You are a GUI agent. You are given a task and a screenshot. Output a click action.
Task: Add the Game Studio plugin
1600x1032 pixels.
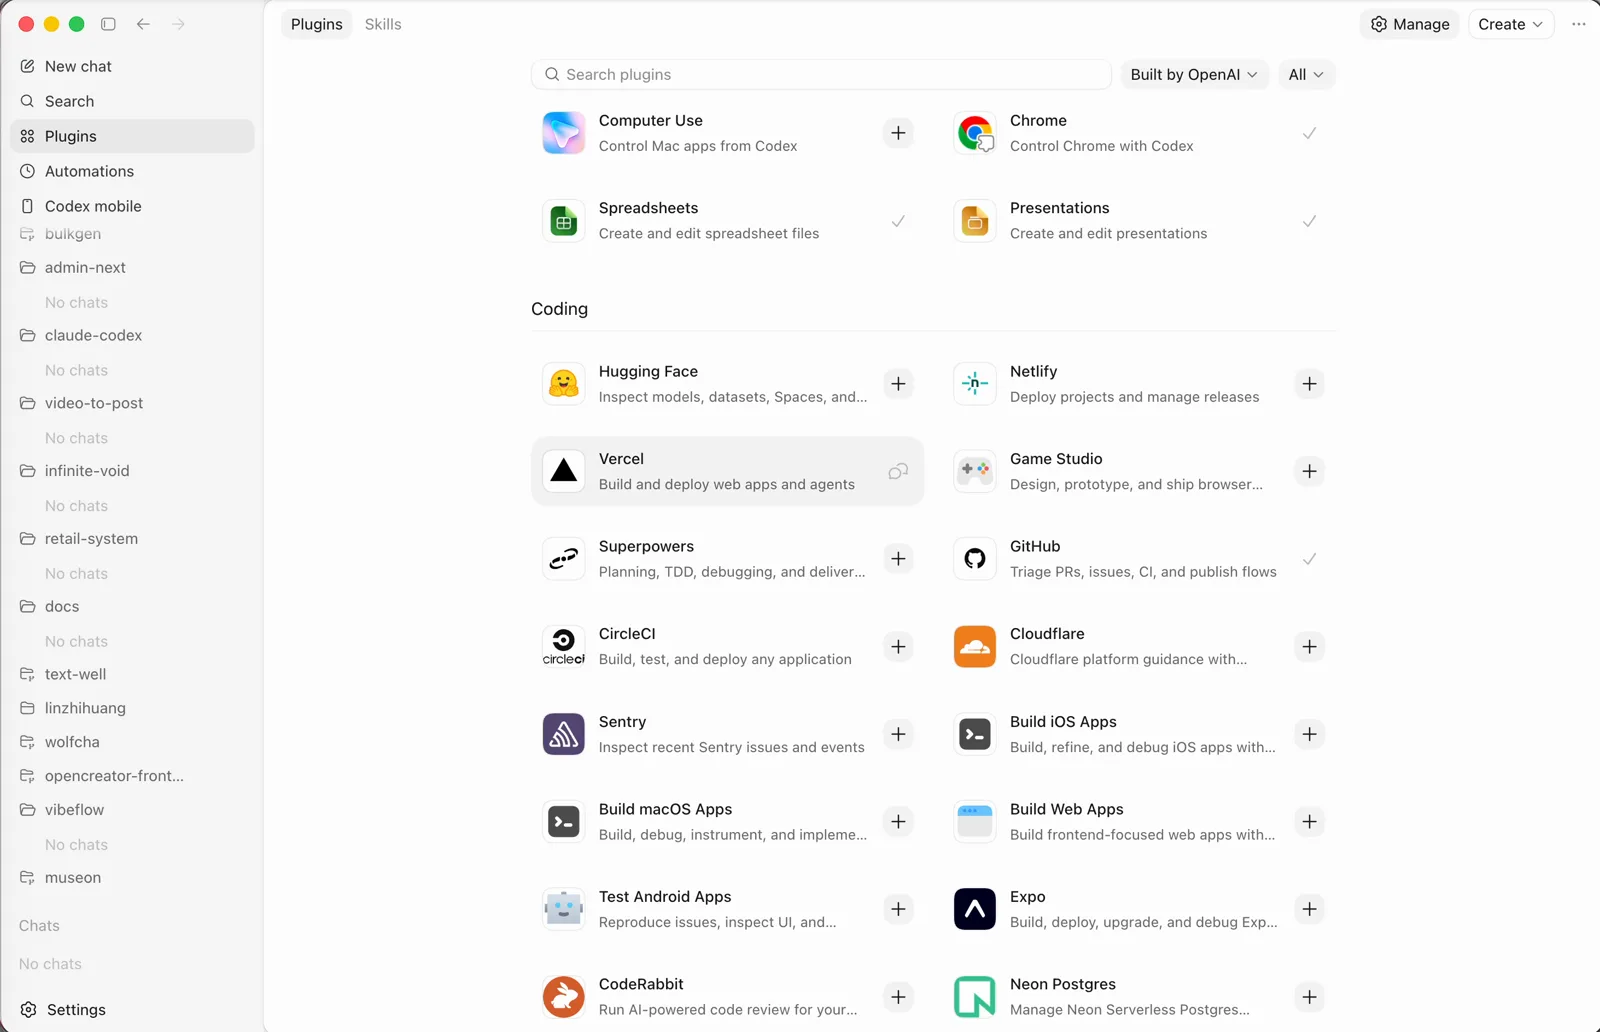click(1310, 471)
